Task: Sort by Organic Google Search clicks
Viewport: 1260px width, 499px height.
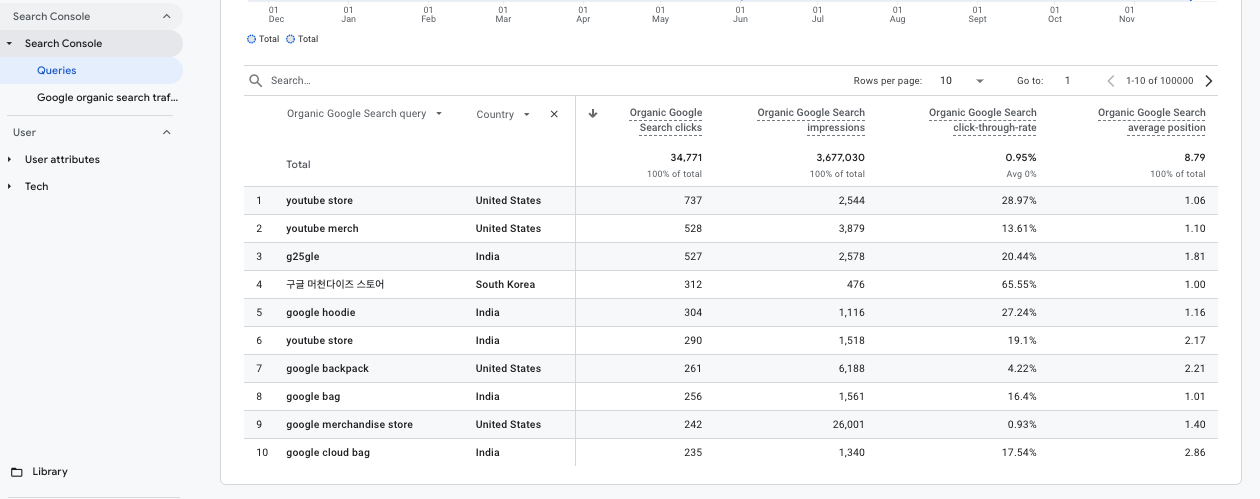Action: click(x=665, y=120)
